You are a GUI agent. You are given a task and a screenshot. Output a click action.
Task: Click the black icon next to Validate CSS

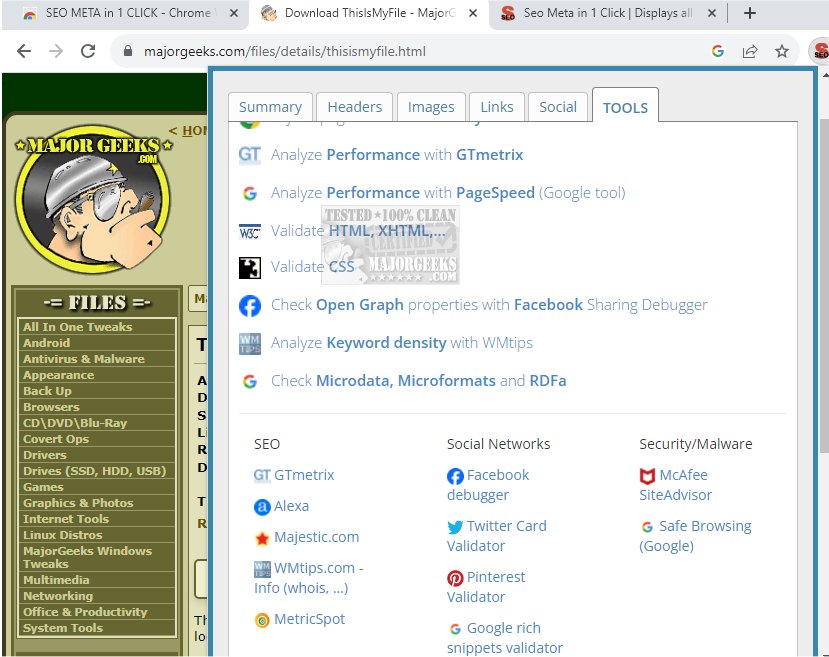[x=250, y=268]
